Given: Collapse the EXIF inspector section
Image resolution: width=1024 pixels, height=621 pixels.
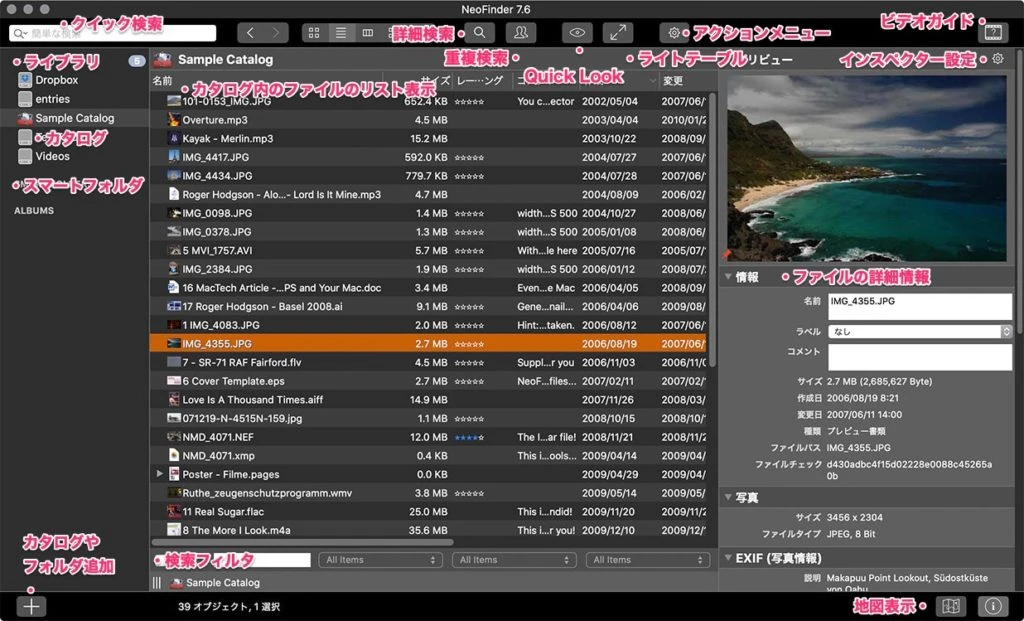Looking at the screenshot, I should [728, 558].
